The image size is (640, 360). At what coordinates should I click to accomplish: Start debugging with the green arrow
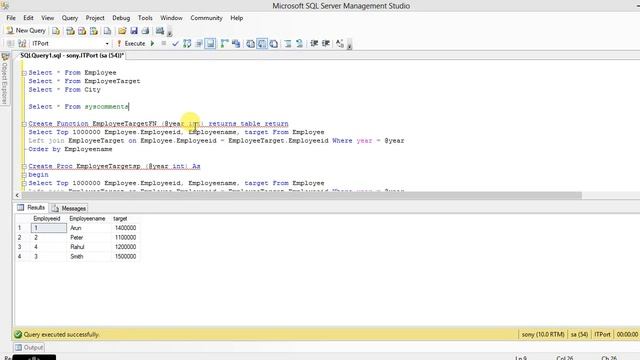[x=152, y=43]
